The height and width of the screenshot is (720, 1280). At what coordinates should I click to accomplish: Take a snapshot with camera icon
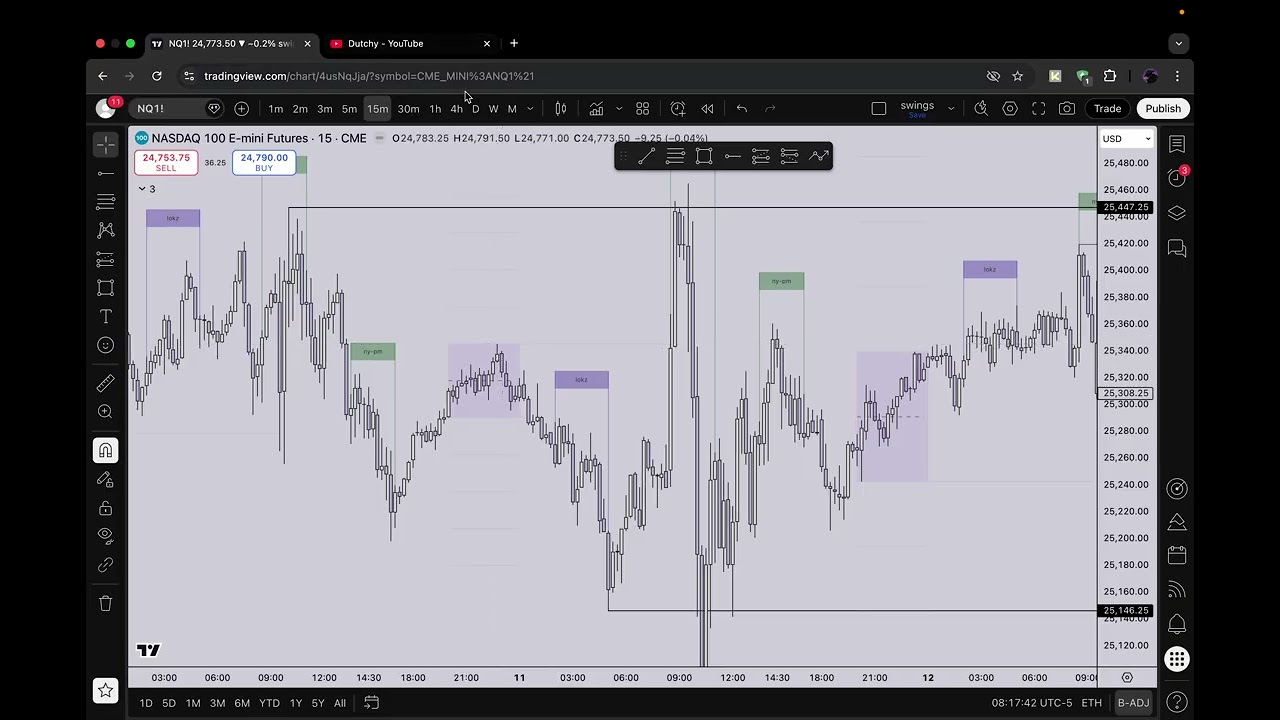click(x=1067, y=108)
